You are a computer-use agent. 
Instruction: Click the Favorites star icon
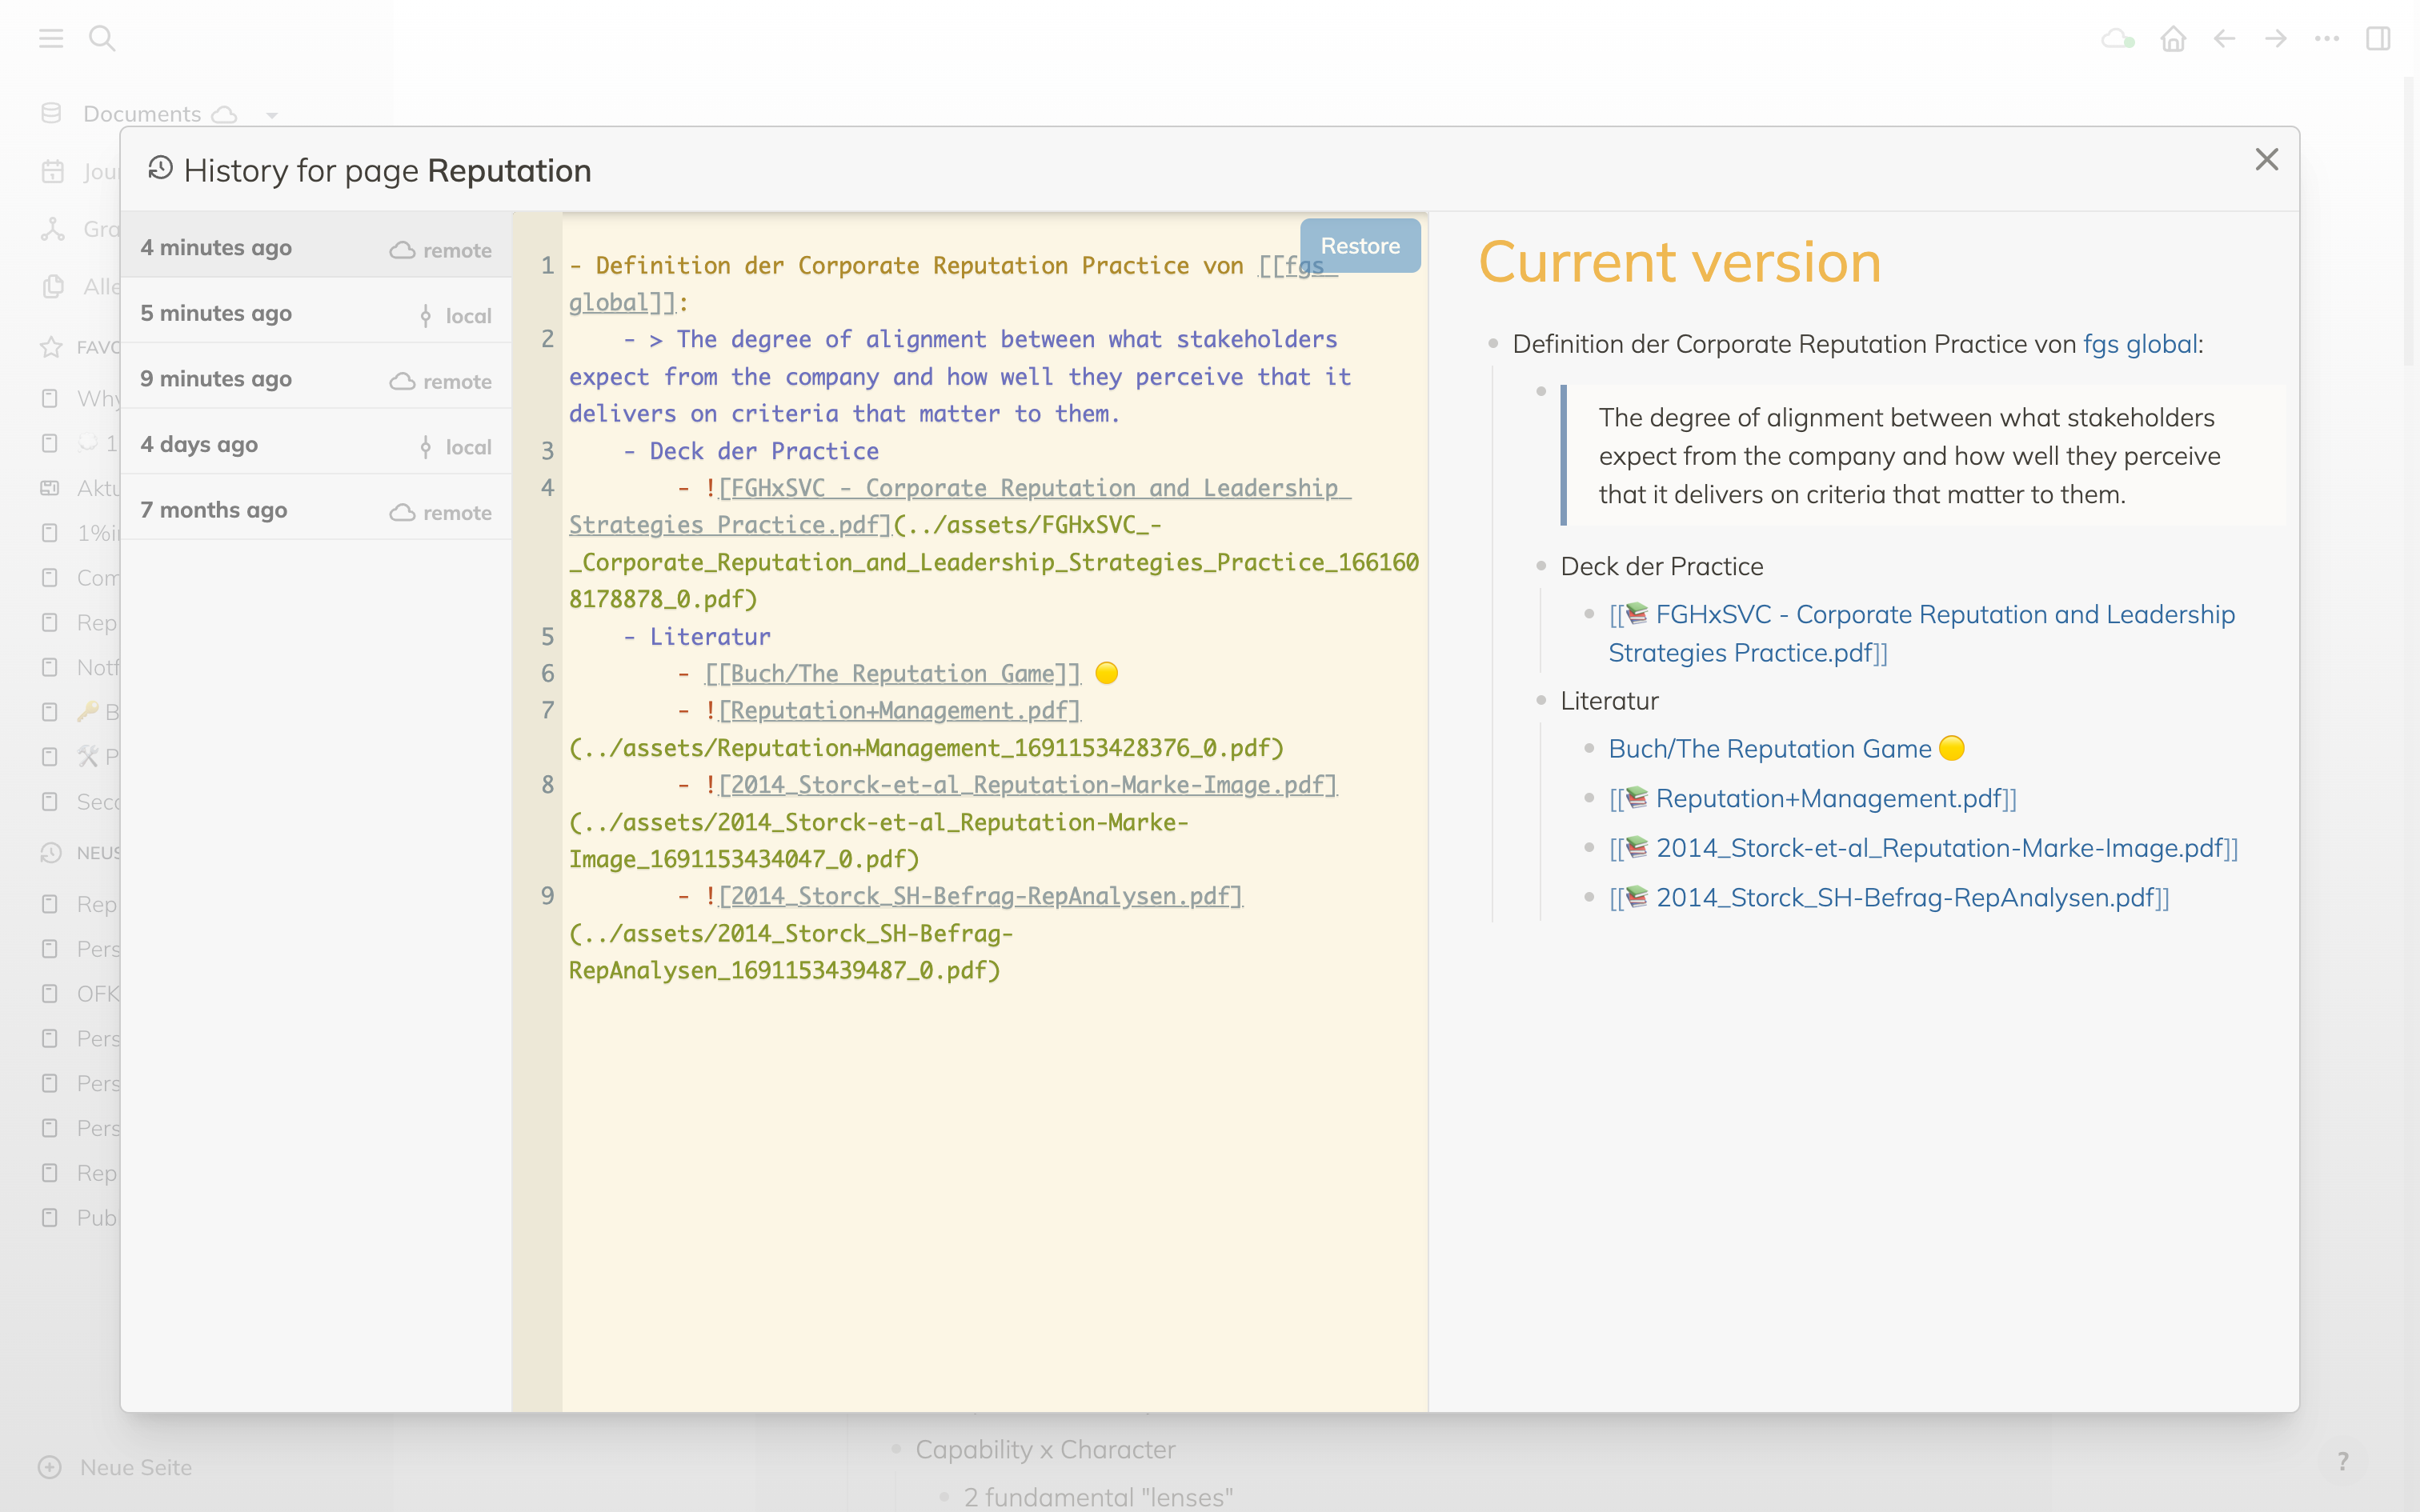tap(50, 347)
